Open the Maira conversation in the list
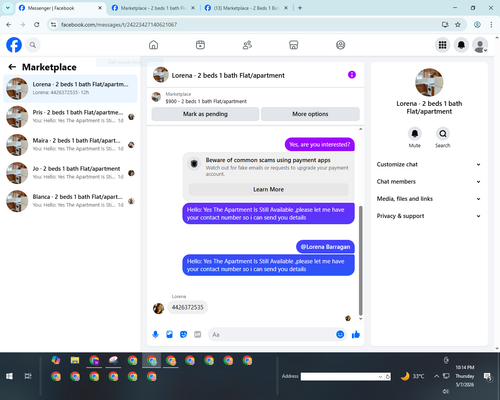Screen dimensions: 500x400 pos(70,145)
